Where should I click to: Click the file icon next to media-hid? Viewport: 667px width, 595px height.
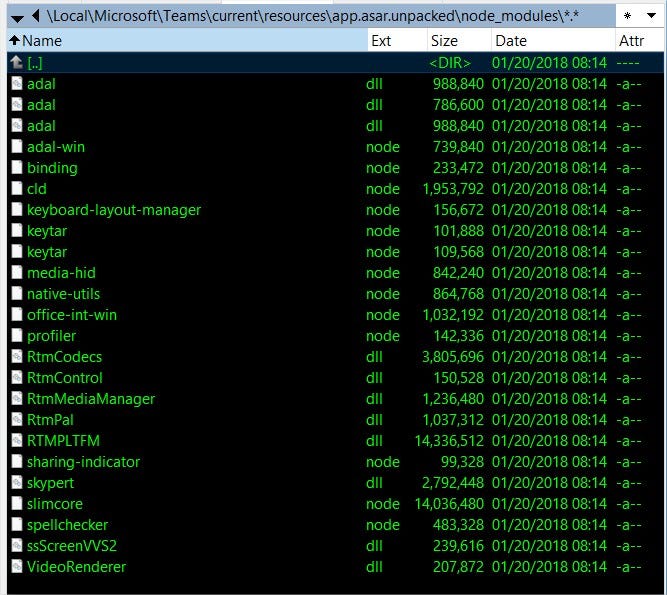pos(17,273)
